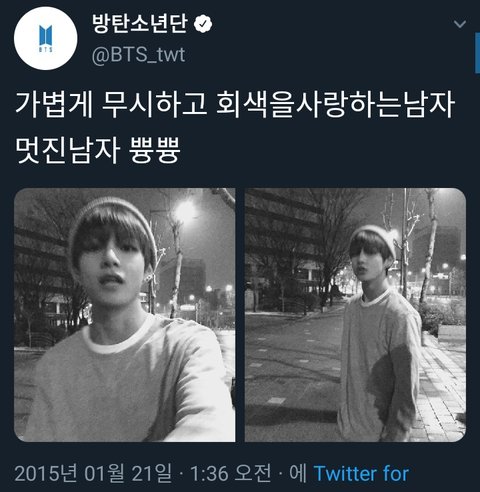The height and width of the screenshot is (492, 480).
Task: Tap the street lamp glow in left photo
Action: (185, 212)
